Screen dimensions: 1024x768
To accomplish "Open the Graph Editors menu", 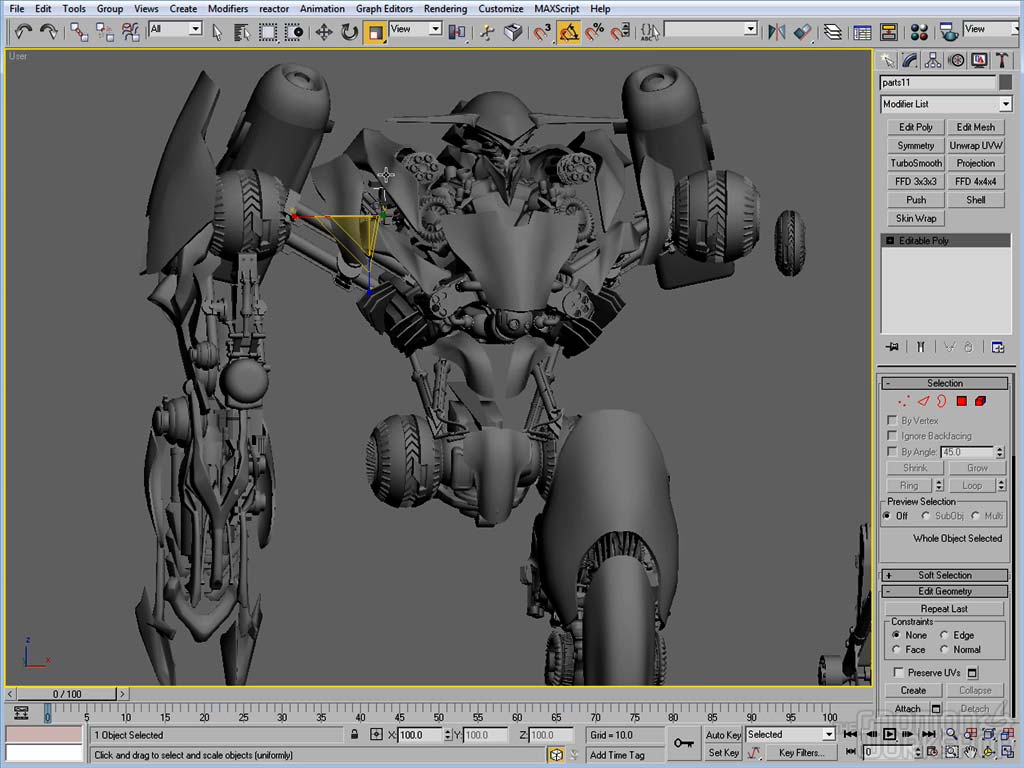I will point(384,8).
